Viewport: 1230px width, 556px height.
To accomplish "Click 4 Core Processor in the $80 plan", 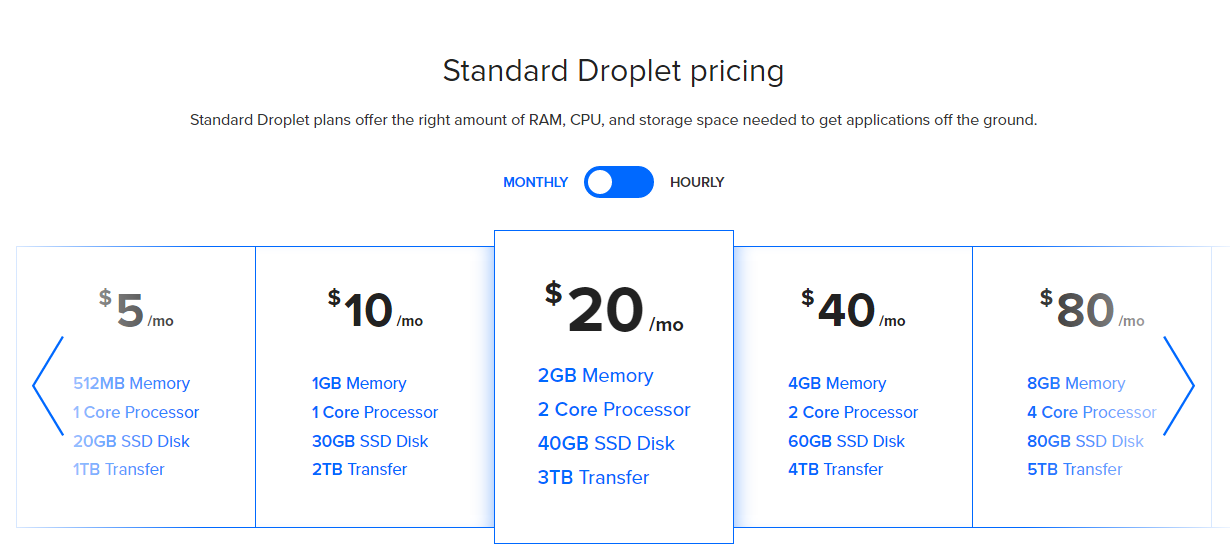I will pos(1091,412).
